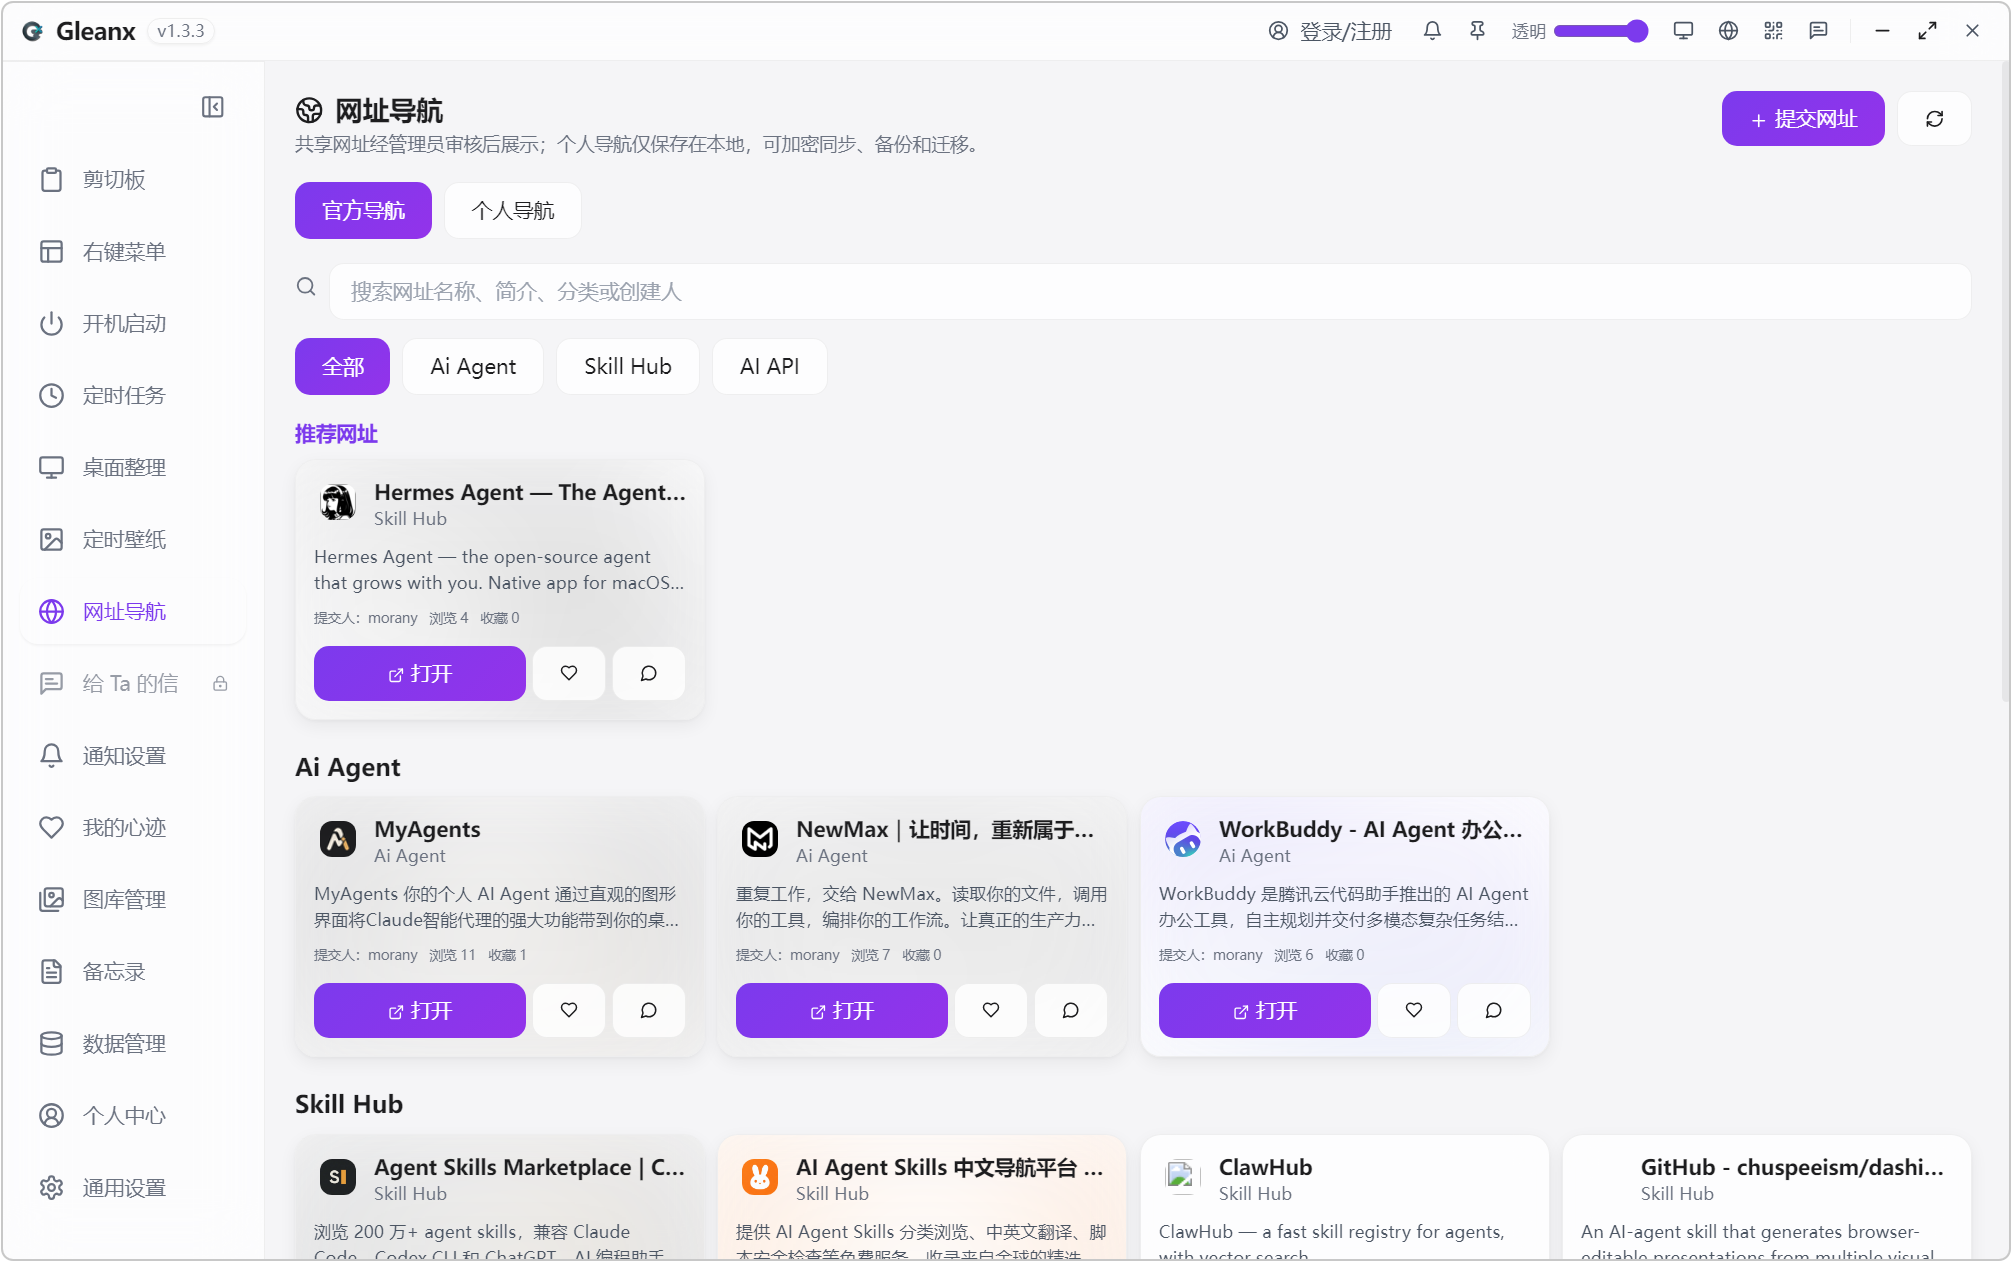Viewport: 2012px width, 1262px height.
Task: Click the NewMax site logo
Action: click(760, 839)
